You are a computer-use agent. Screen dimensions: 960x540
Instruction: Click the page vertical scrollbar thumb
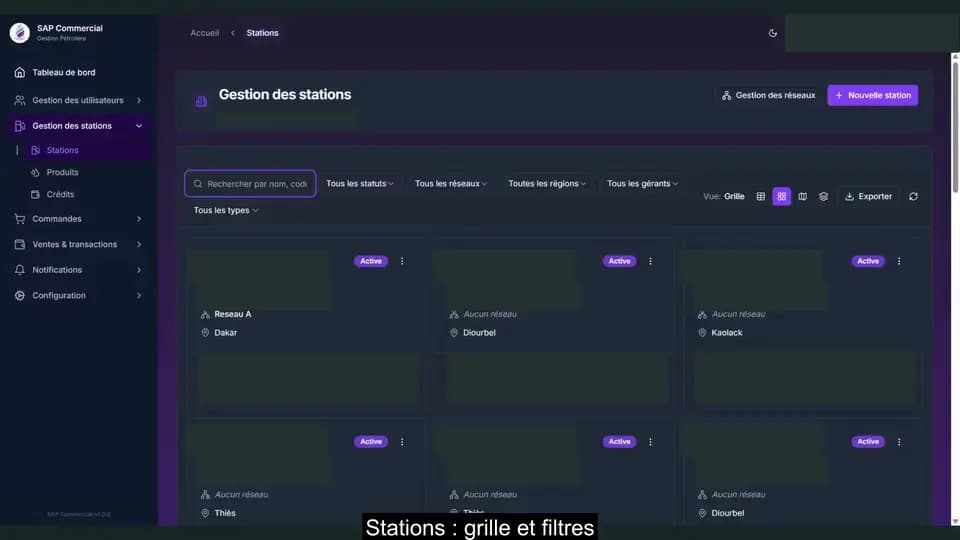tap(955, 127)
